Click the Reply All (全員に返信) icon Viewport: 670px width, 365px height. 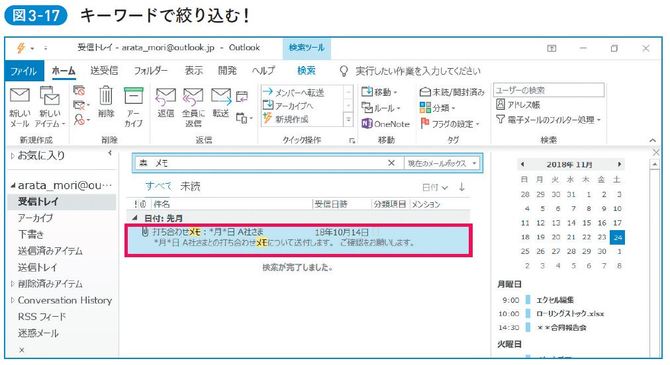[193, 97]
